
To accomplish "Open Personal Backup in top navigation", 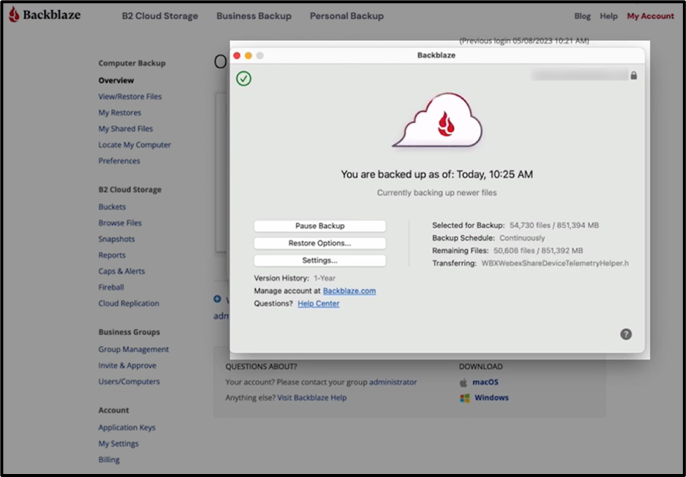I will (x=346, y=16).
